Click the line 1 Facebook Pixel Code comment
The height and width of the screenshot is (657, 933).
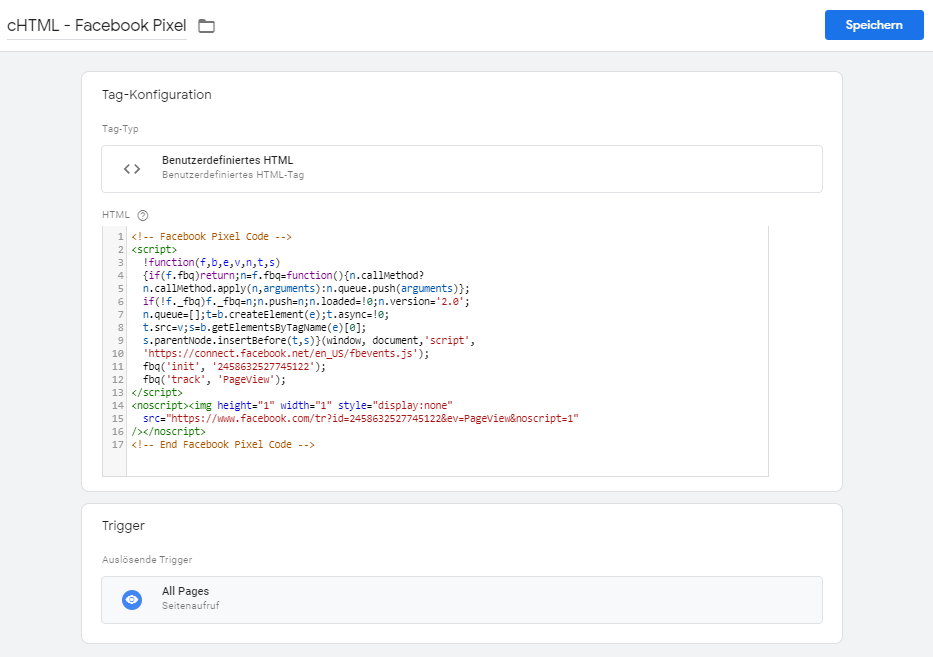click(211, 236)
